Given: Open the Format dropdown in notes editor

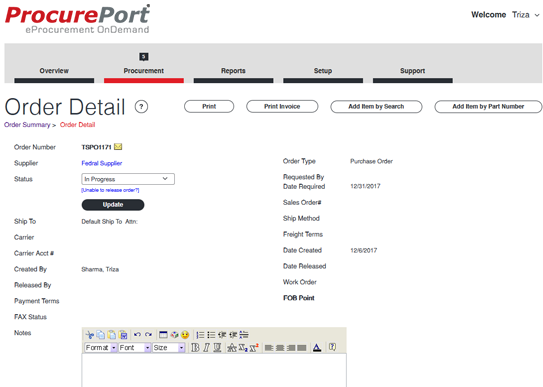Looking at the screenshot, I should [101, 348].
